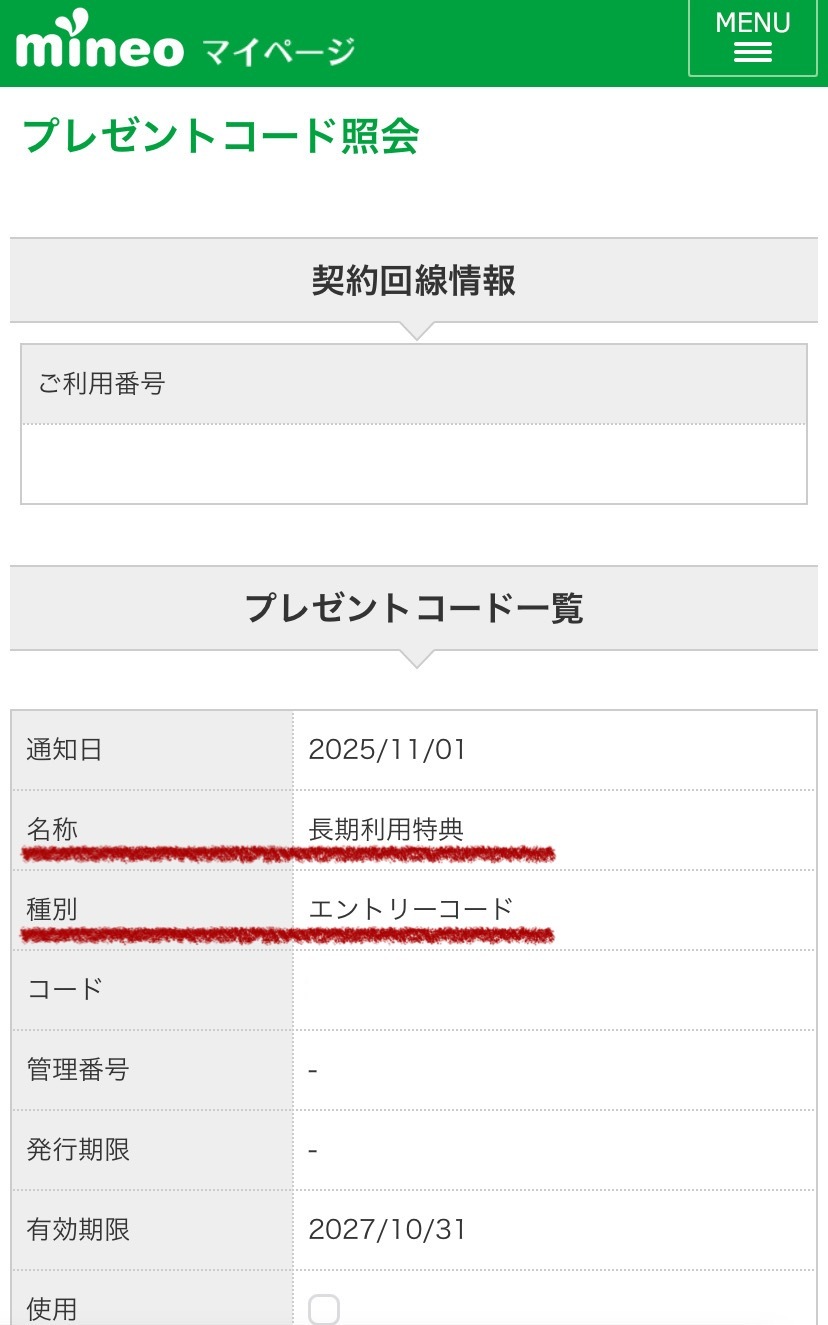Screen dimensions: 828x1325
Task: Click the マイページ header text
Action: [x=278, y=50]
